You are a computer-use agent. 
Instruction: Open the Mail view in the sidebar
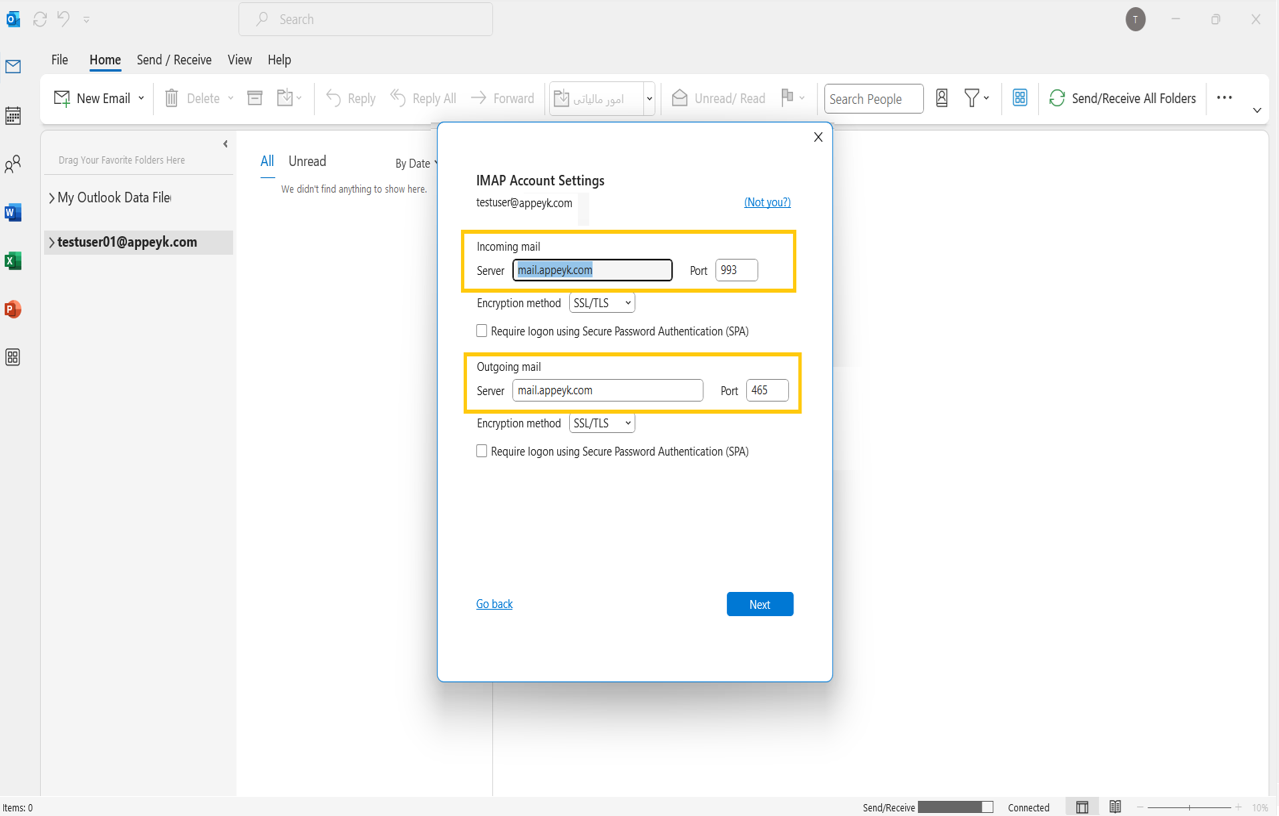13,67
